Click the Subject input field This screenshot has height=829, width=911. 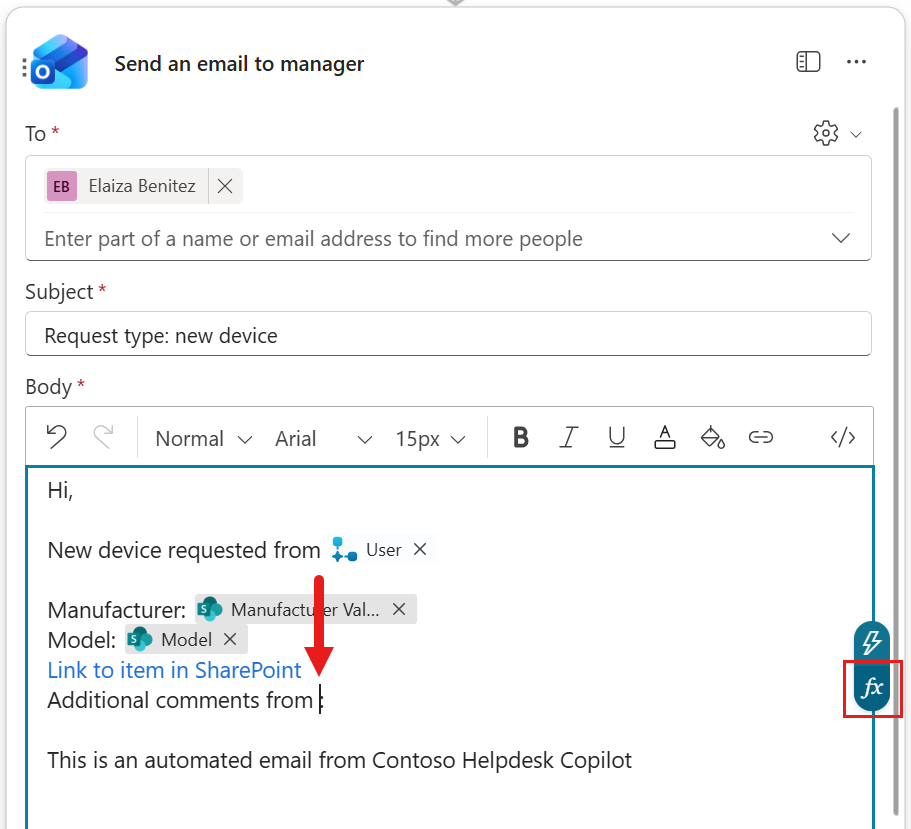[x=448, y=335]
